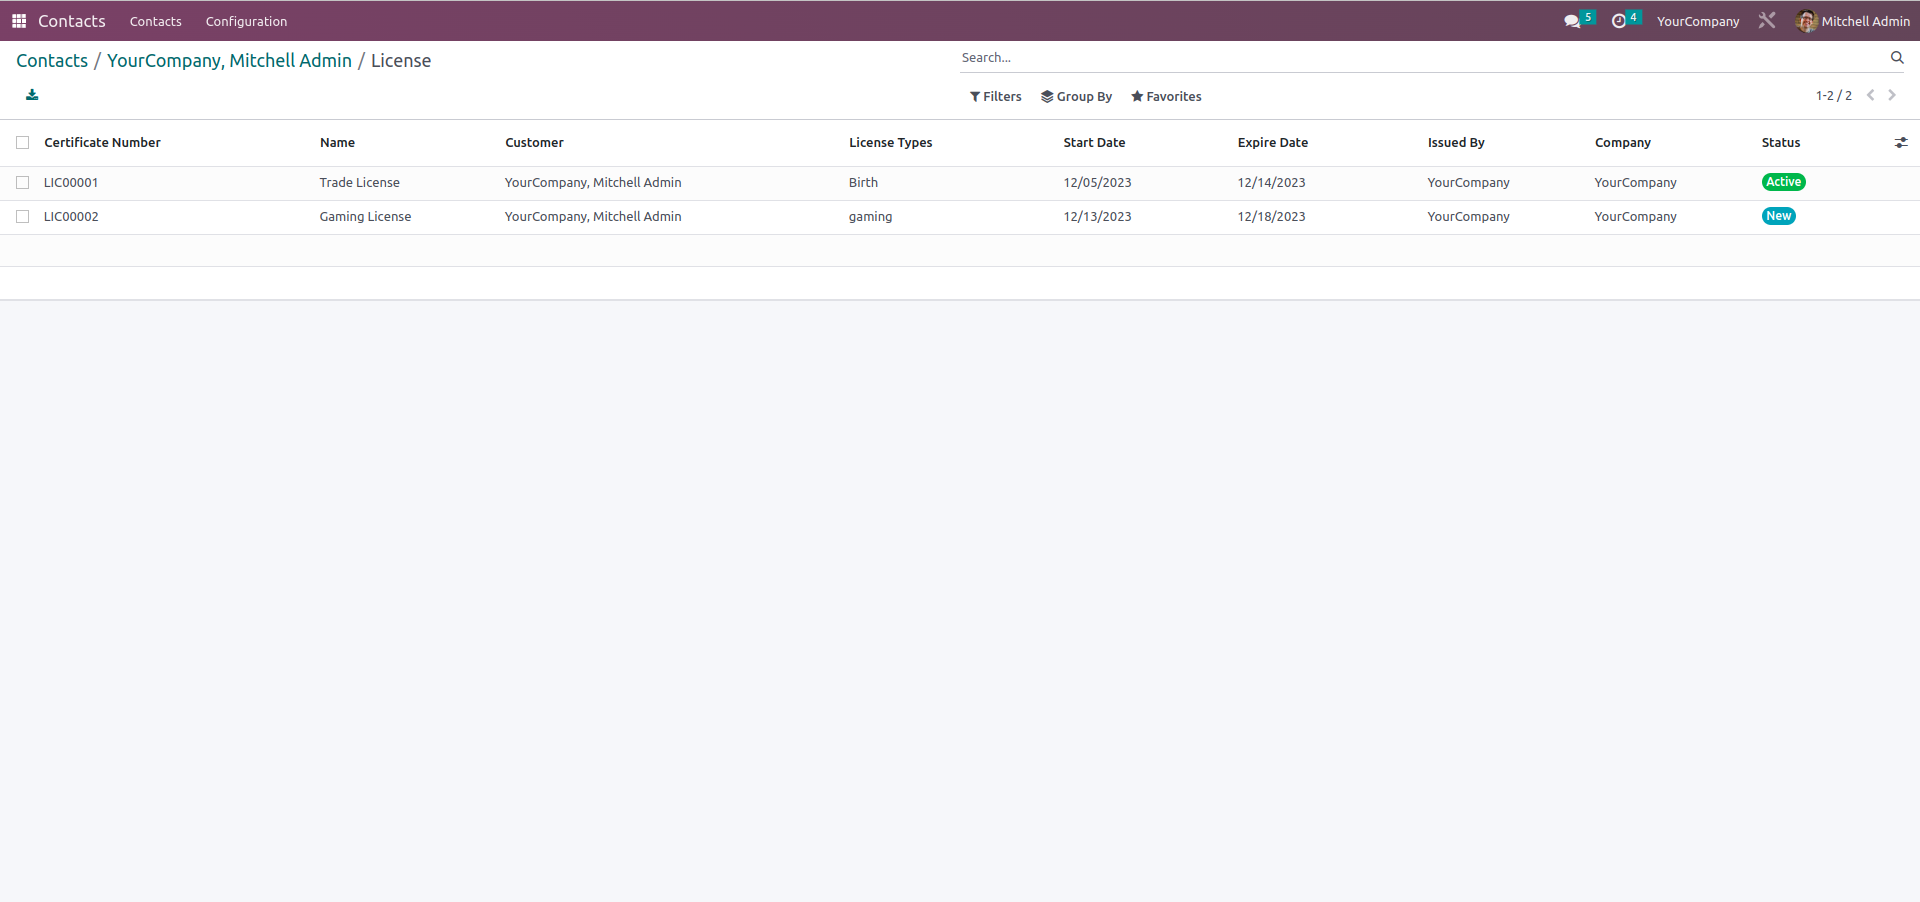Viewport: 1920px width, 902px height.
Task: Sort by License Types column header
Action: 891,143
